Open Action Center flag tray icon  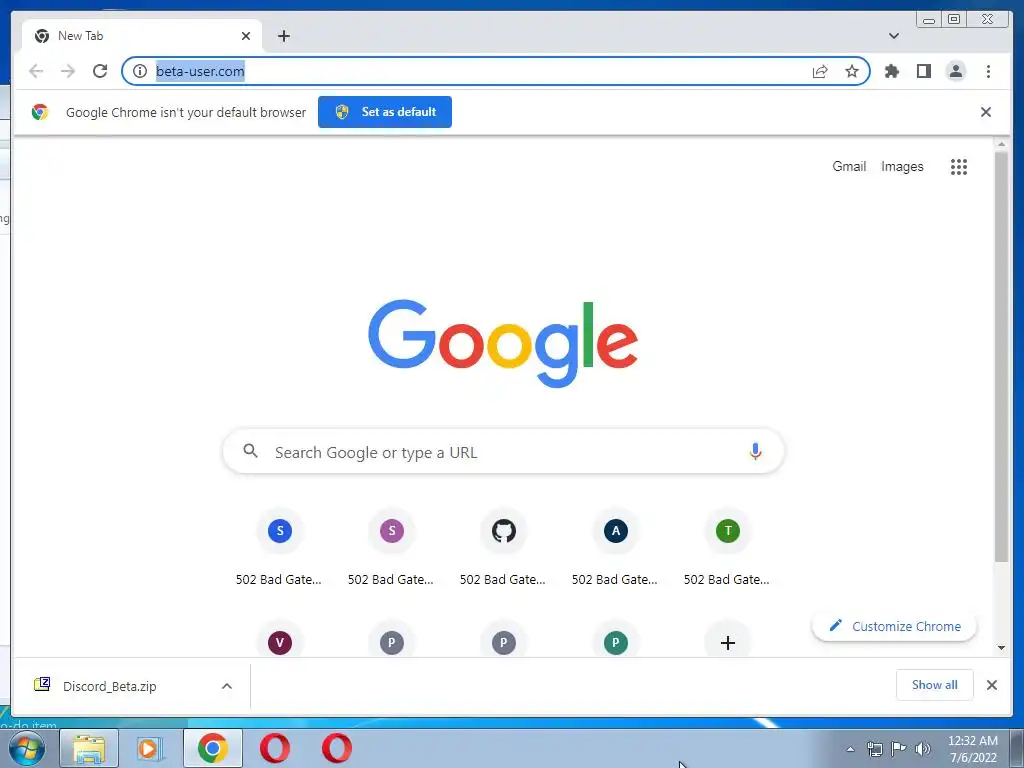point(899,748)
